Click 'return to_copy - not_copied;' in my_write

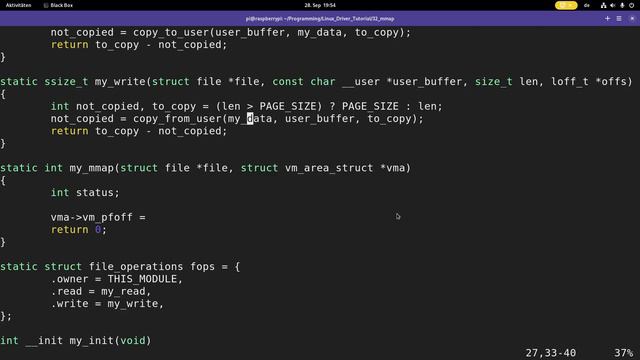(x=139, y=131)
